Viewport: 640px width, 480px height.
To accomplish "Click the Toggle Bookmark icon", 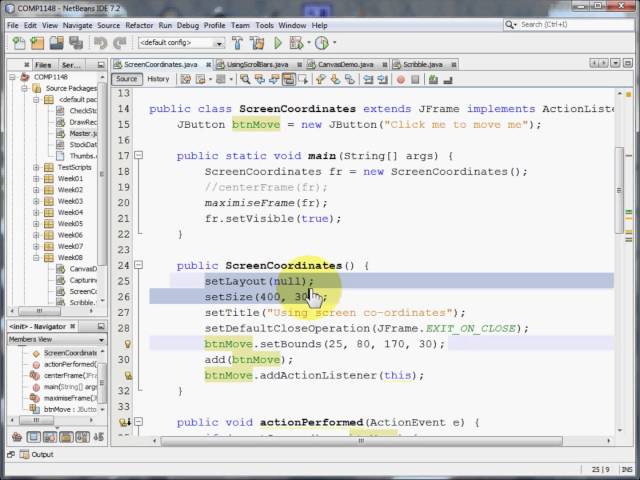I will tap(350, 79).
